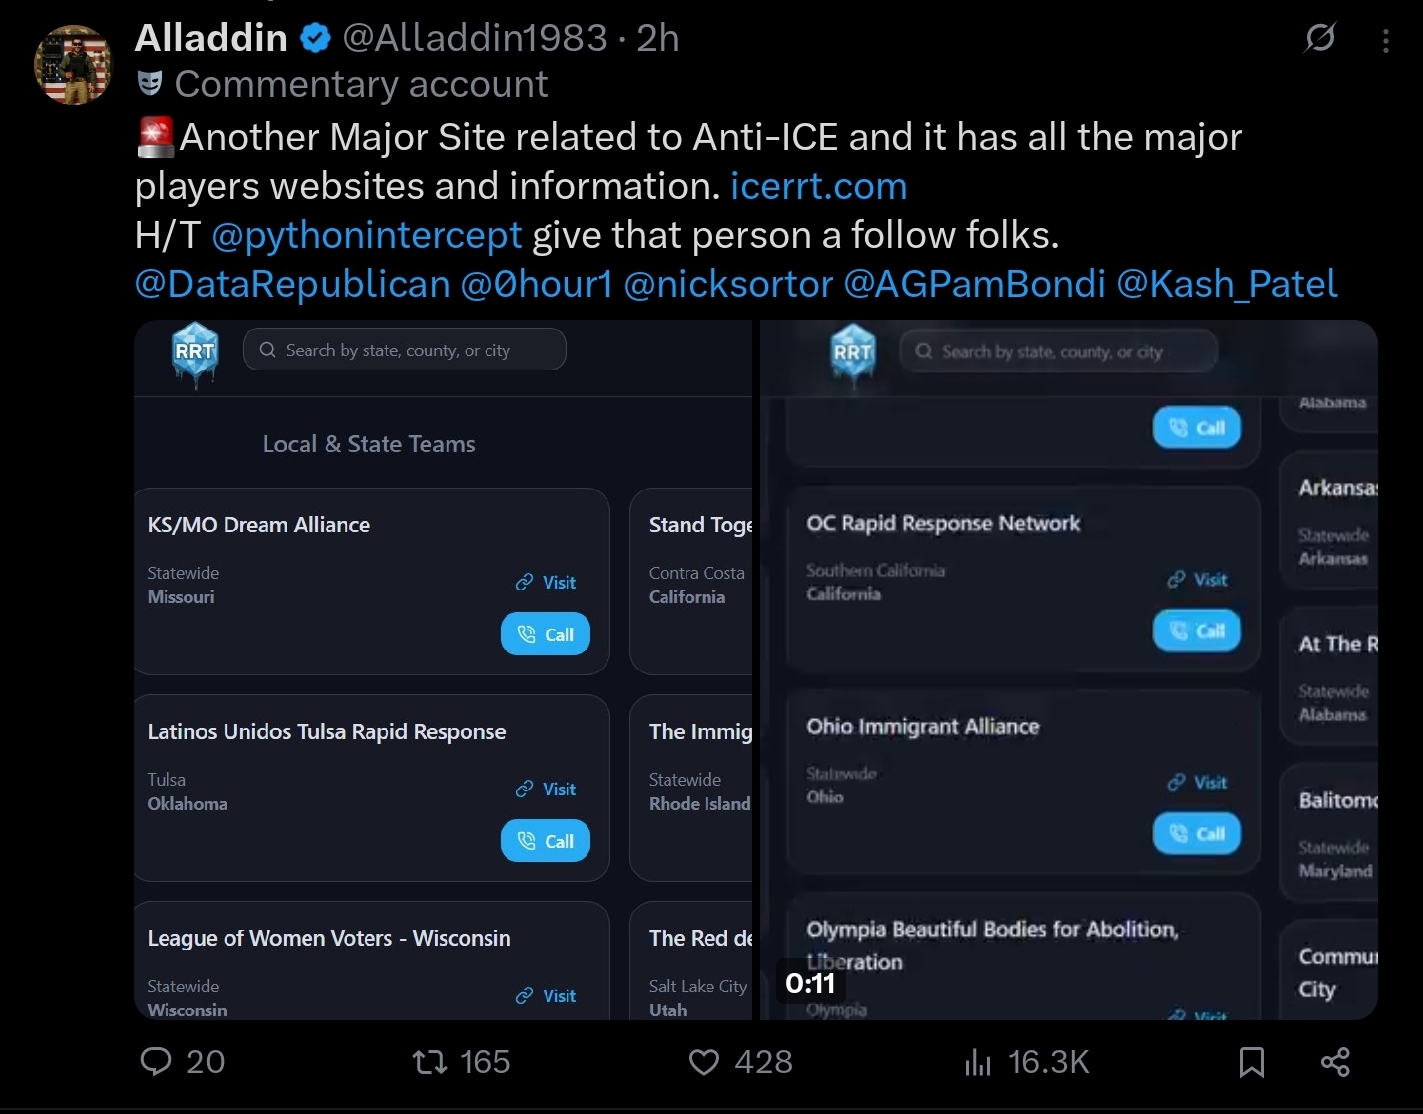The image size is (1423, 1114).
Task: Click Visit for Latinos Unidos Tulsa
Action: click(x=546, y=789)
